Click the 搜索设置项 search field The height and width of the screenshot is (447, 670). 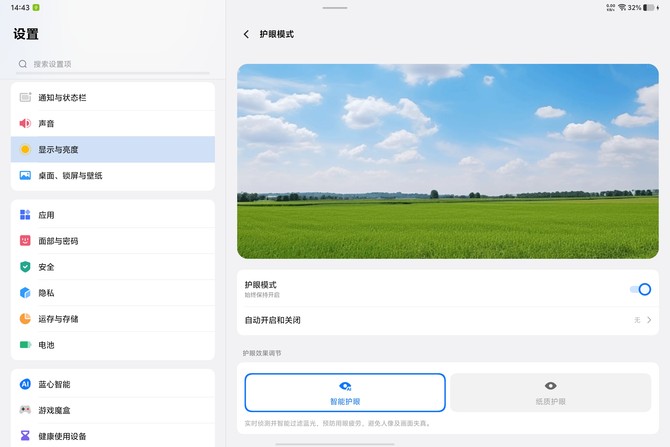pyautogui.click(x=113, y=64)
